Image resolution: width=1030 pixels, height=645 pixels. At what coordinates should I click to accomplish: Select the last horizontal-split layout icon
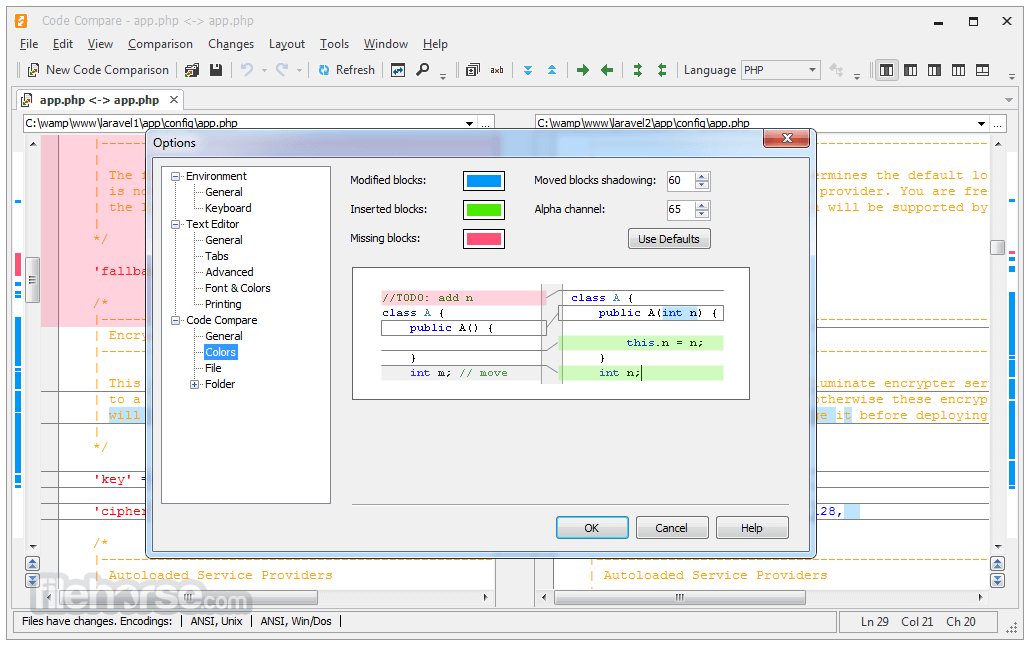[983, 70]
